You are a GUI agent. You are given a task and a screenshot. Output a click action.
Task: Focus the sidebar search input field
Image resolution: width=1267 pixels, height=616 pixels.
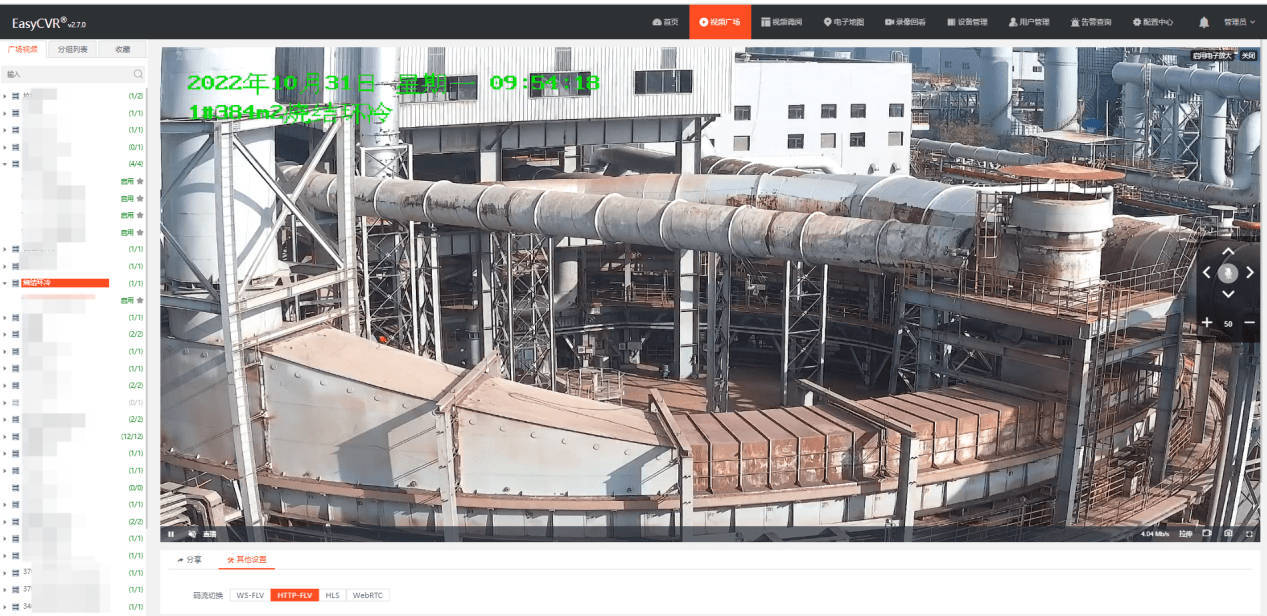tap(74, 74)
